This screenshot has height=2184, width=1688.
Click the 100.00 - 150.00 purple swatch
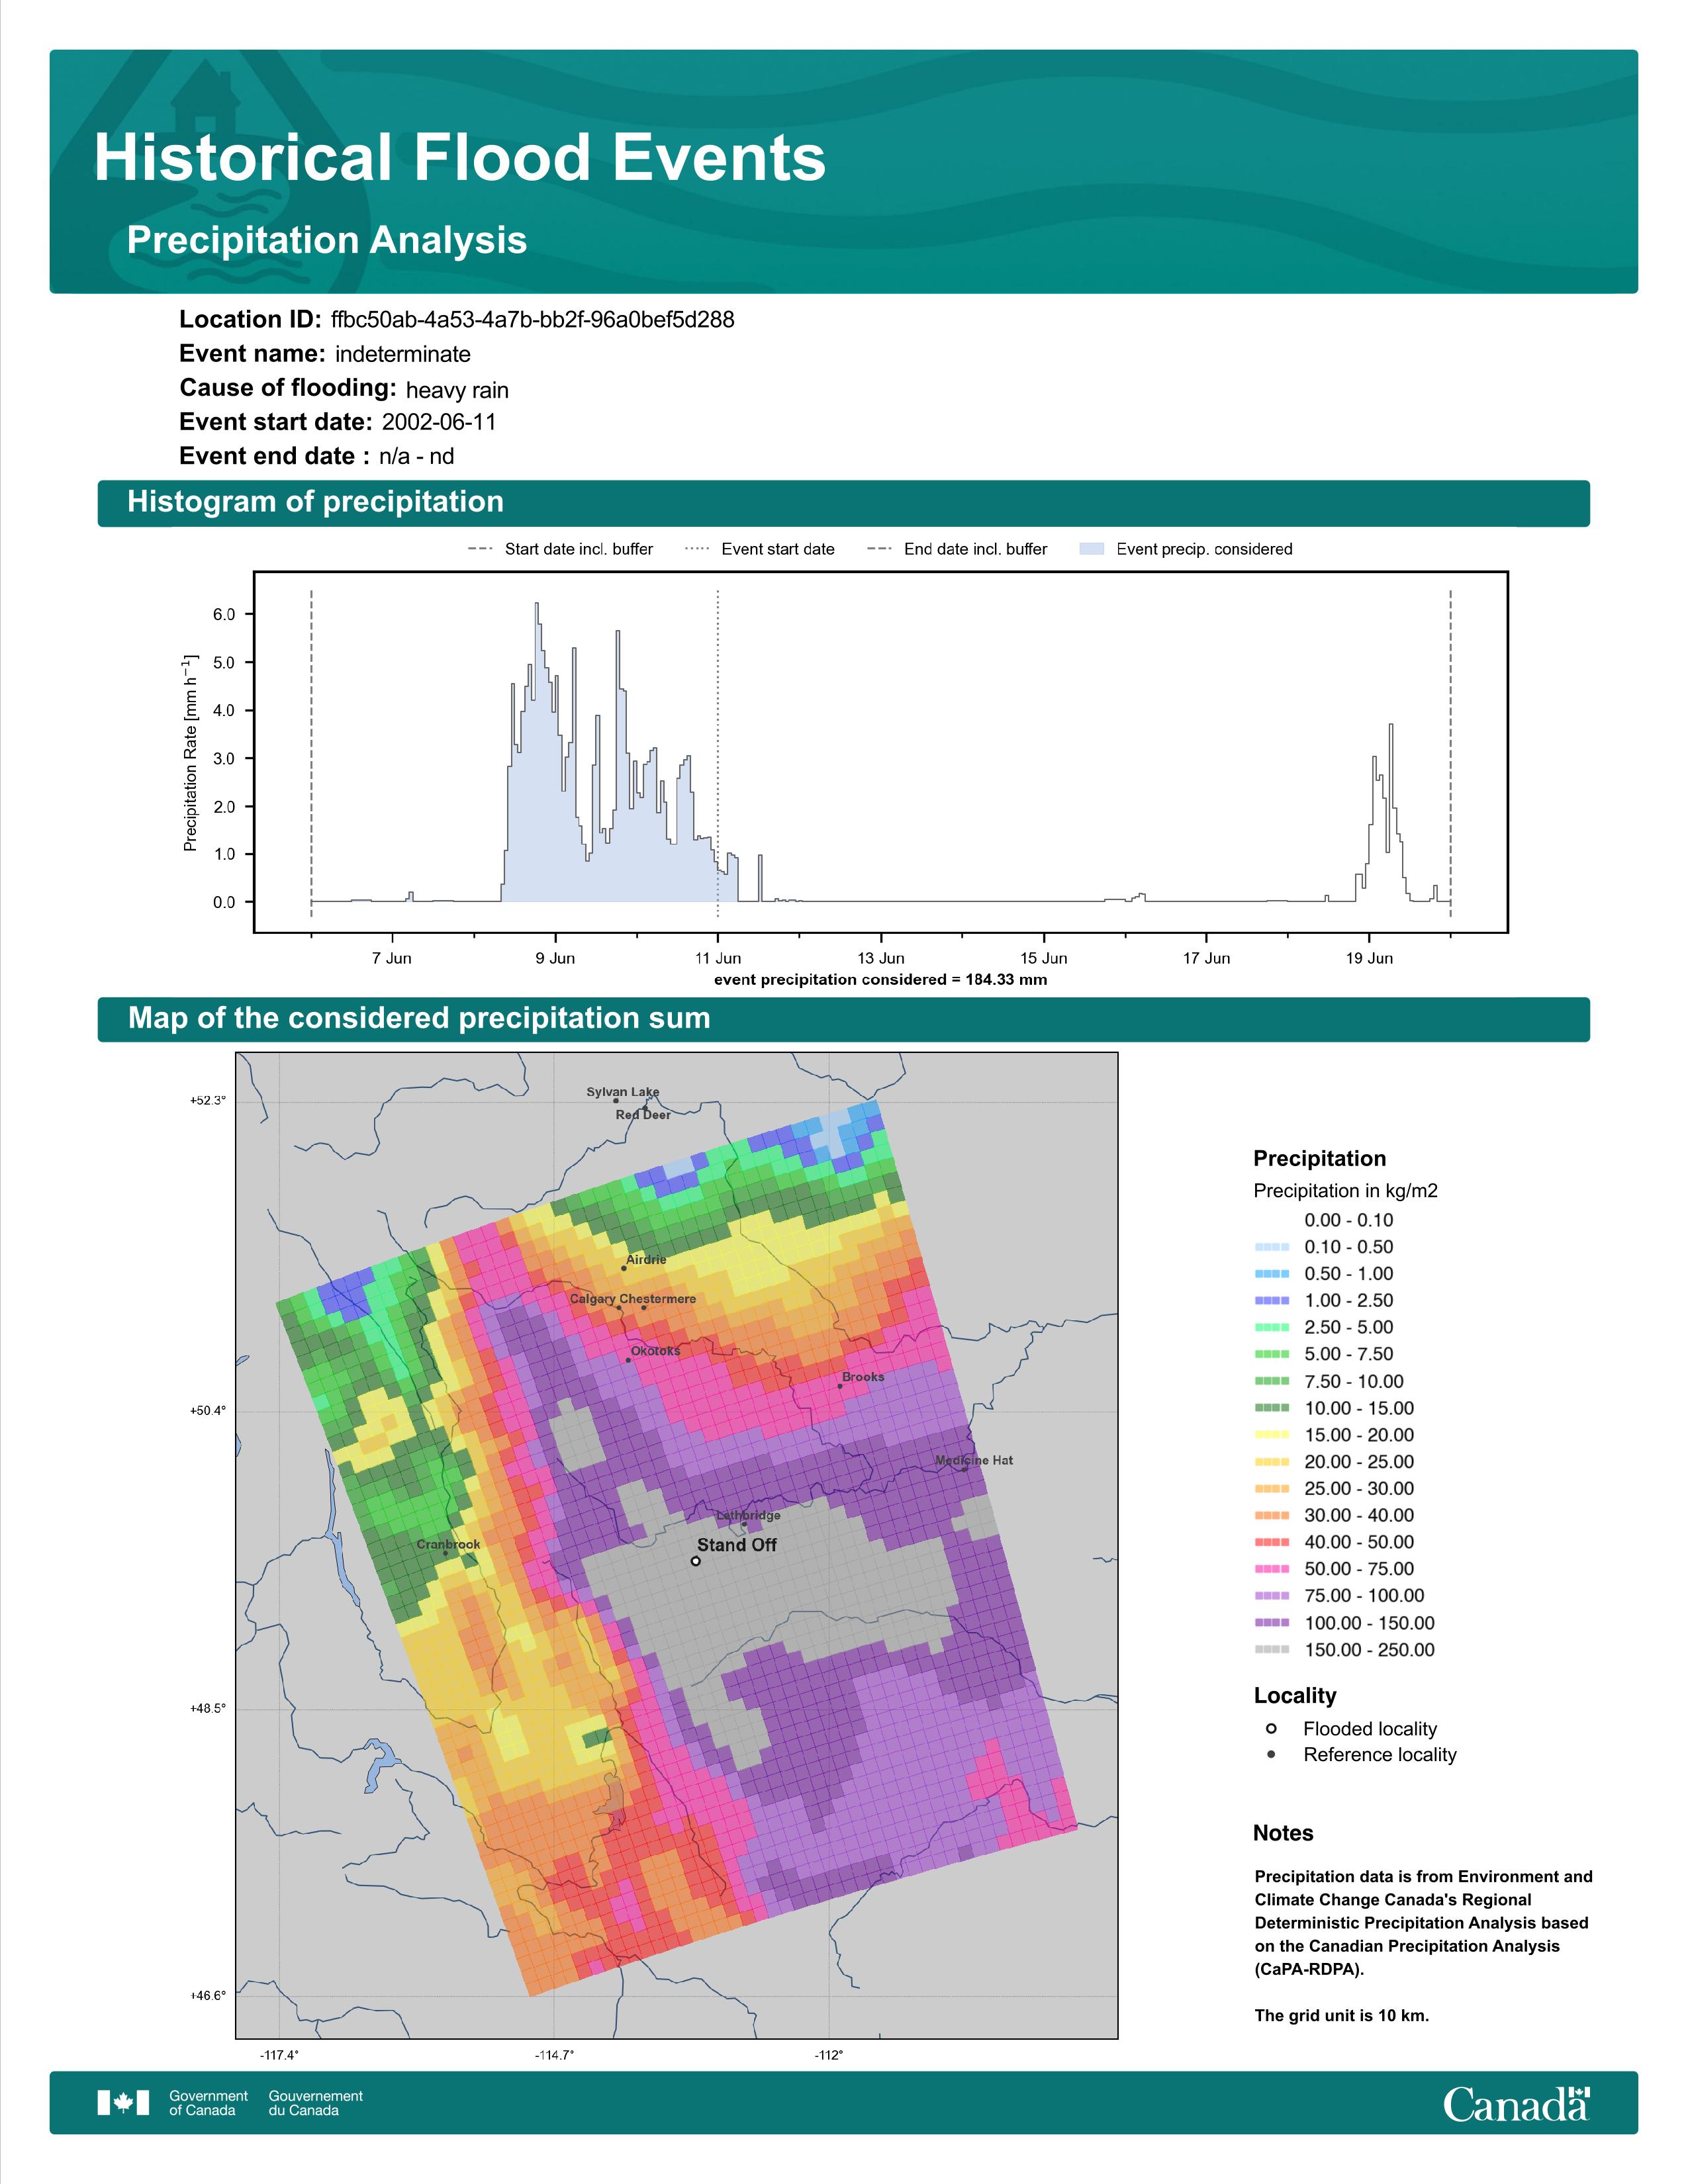point(1271,1623)
